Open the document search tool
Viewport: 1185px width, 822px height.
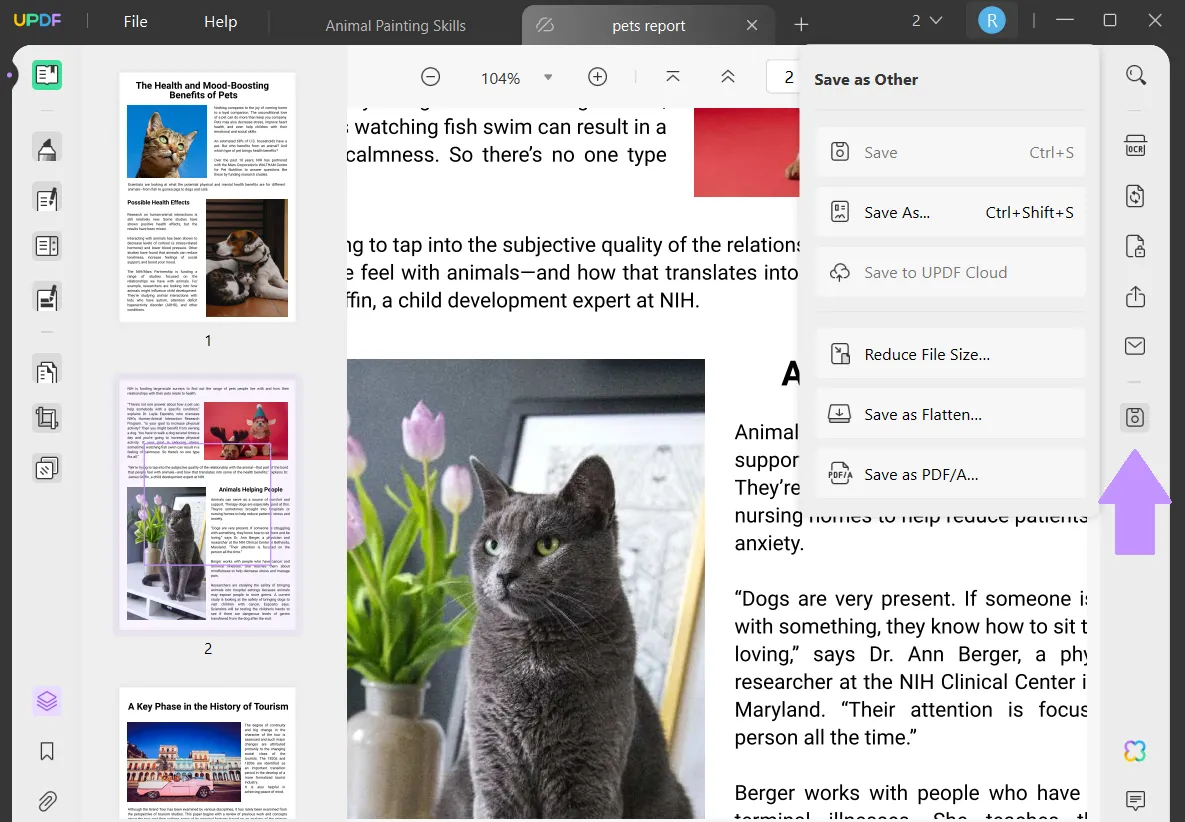point(1135,75)
